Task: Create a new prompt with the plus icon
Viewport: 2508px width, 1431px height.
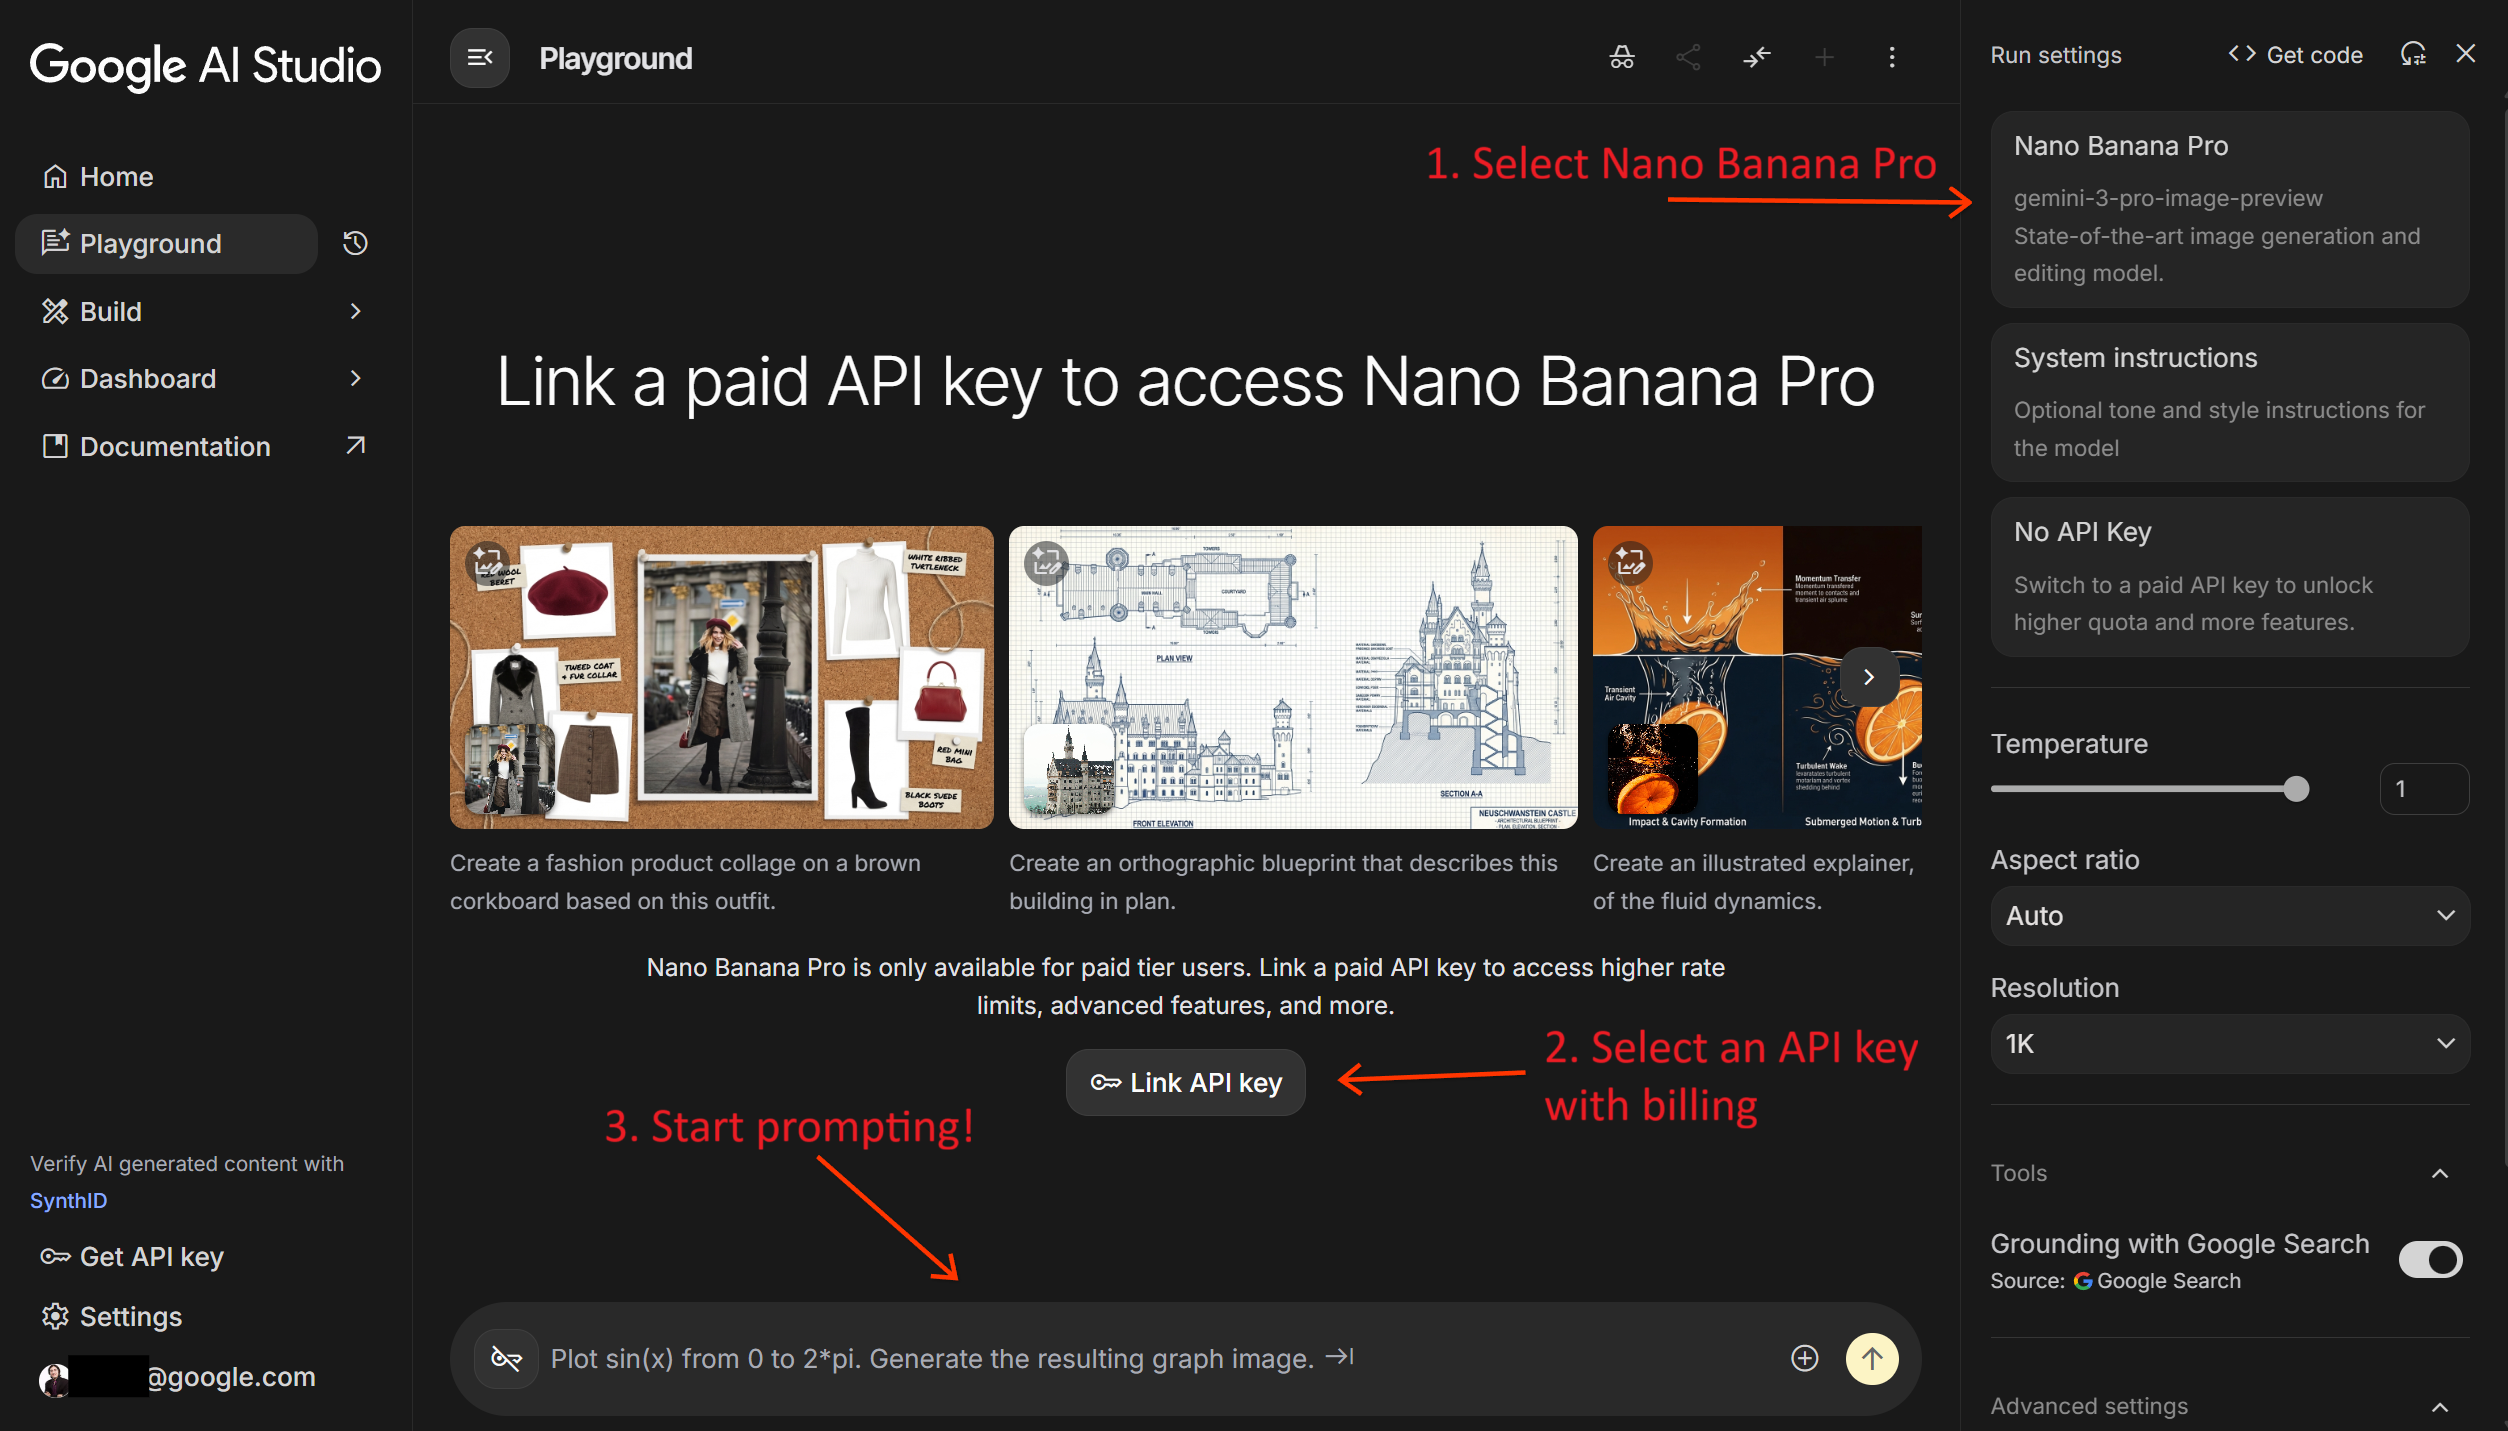Action: (1823, 57)
